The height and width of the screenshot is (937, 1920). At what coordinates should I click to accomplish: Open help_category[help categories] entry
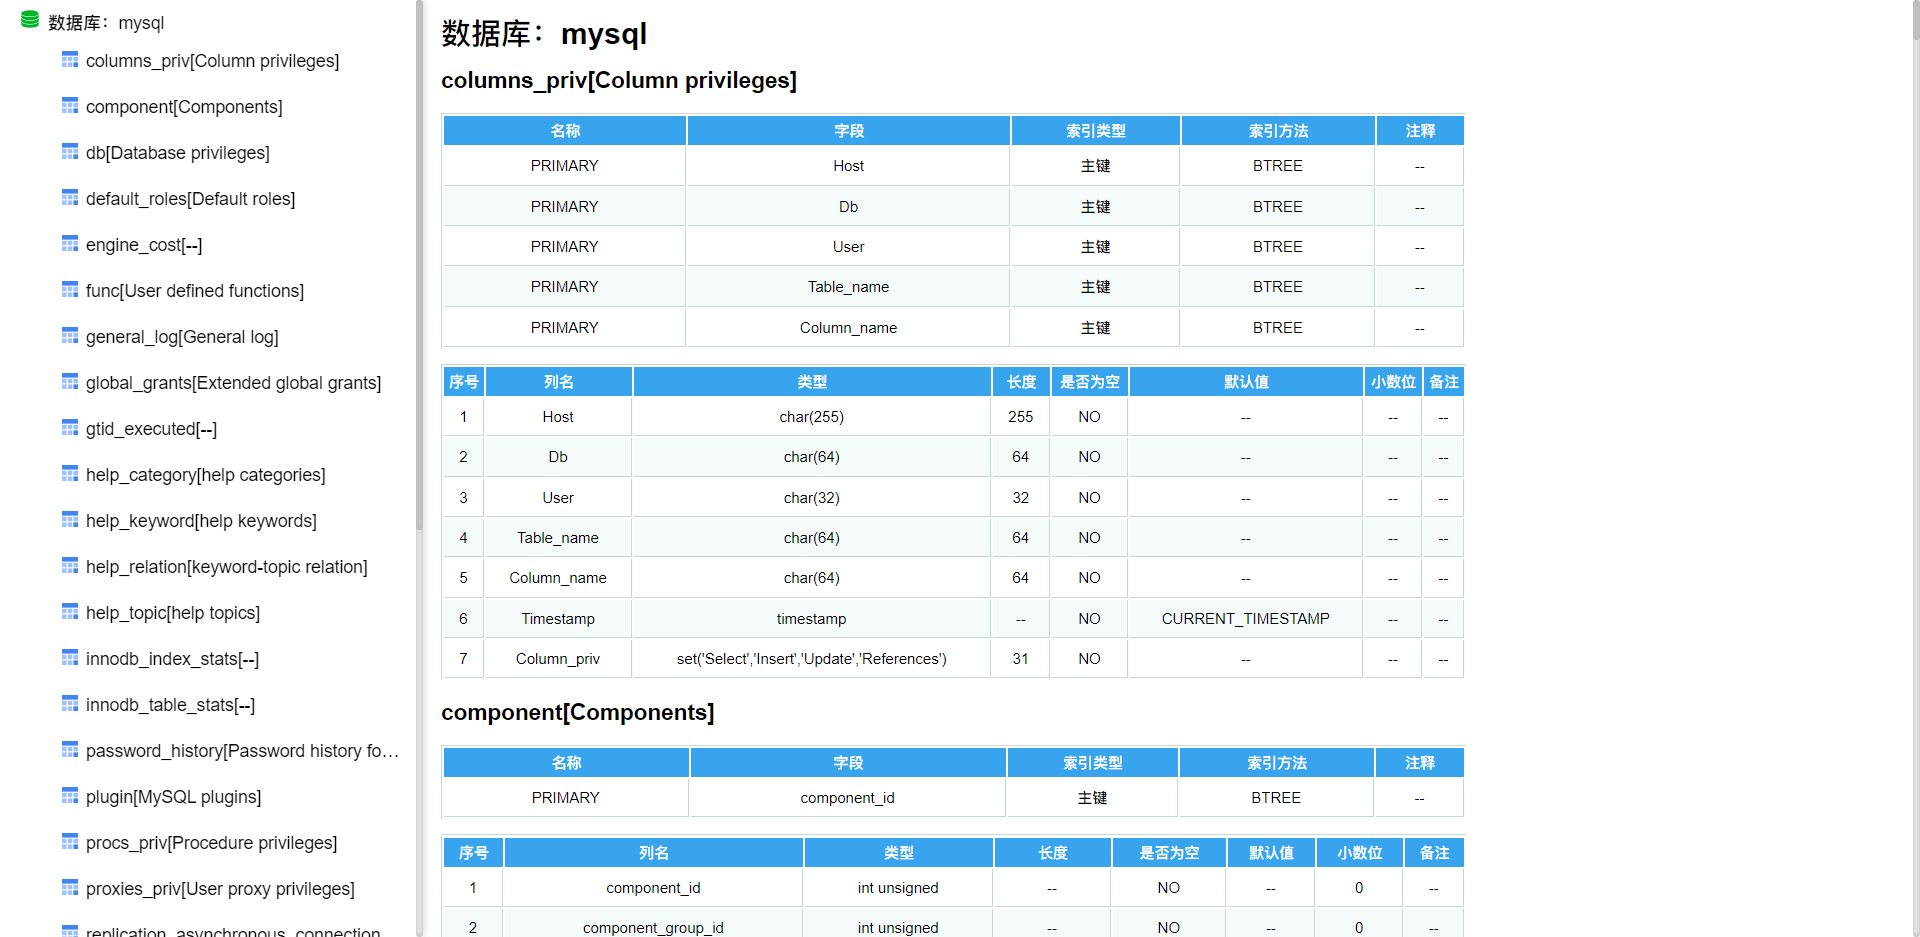206,475
